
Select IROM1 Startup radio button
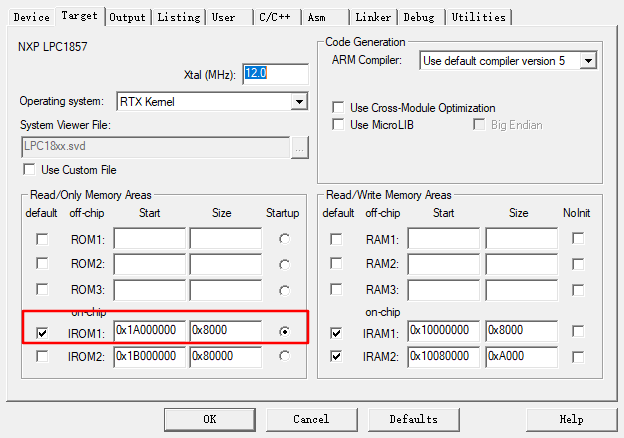point(285,331)
